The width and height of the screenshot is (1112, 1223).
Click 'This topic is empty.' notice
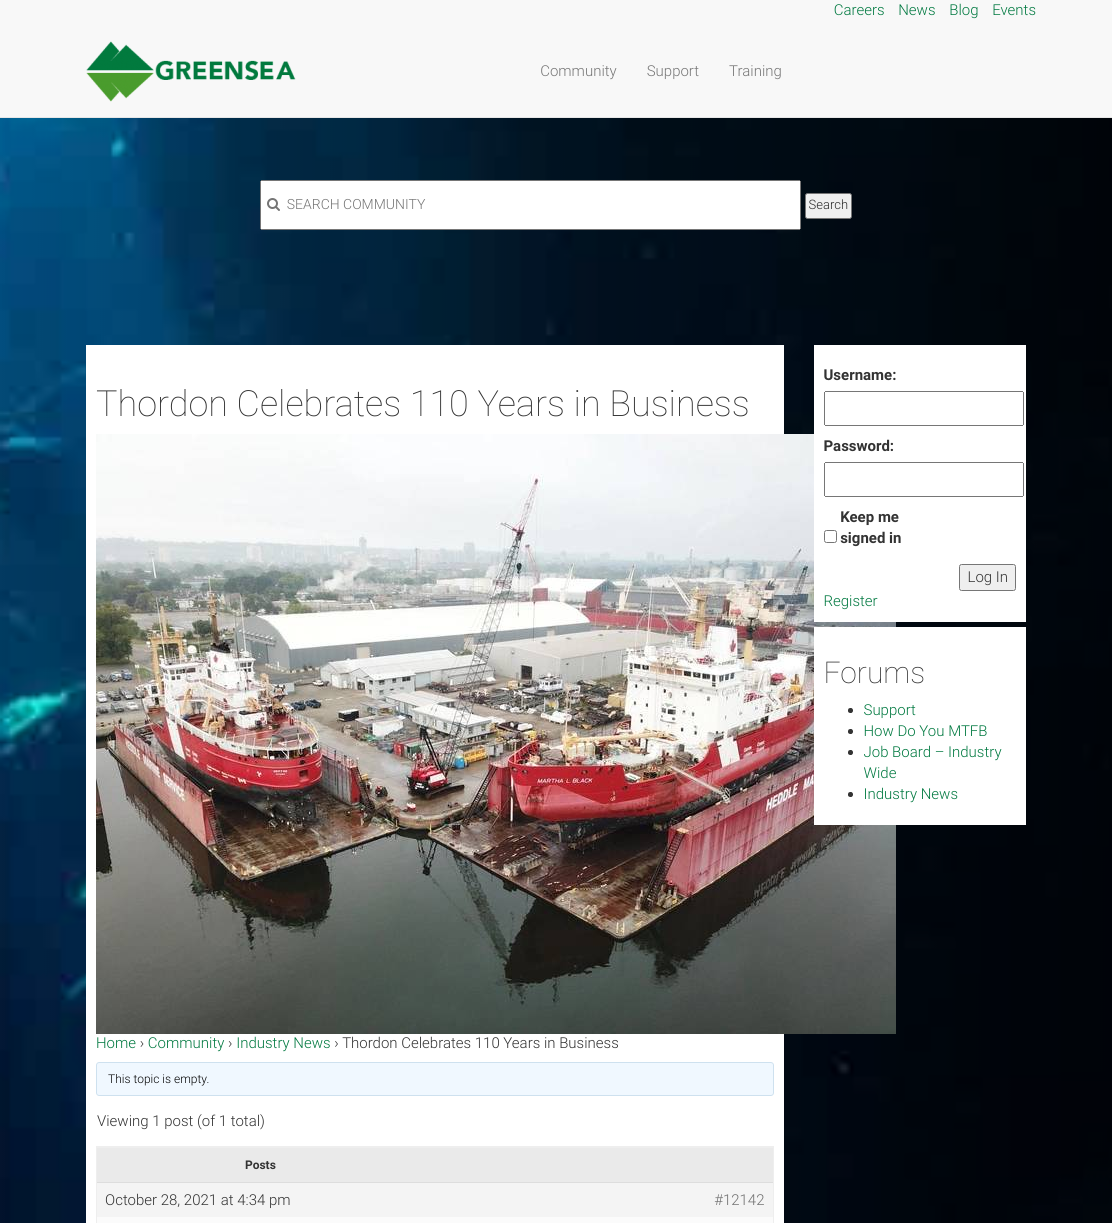[435, 1079]
